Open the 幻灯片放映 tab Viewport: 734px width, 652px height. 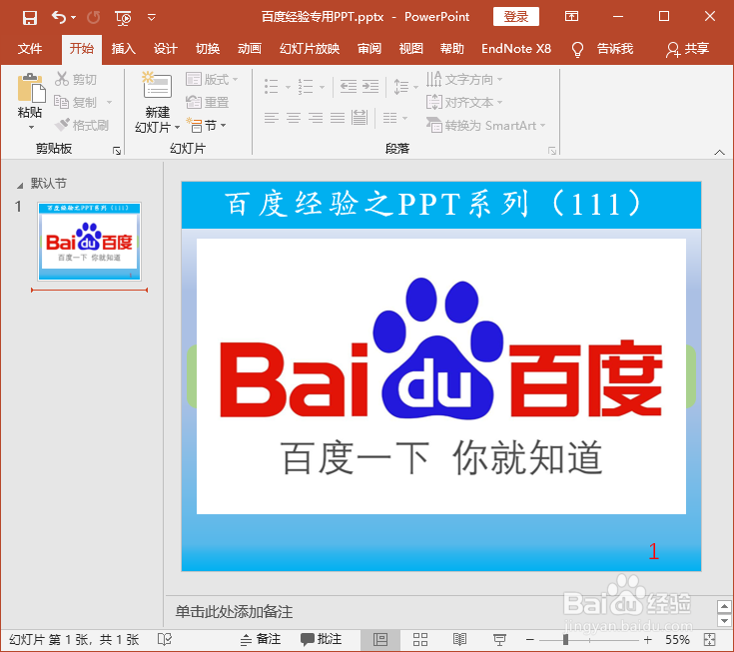pos(309,49)
